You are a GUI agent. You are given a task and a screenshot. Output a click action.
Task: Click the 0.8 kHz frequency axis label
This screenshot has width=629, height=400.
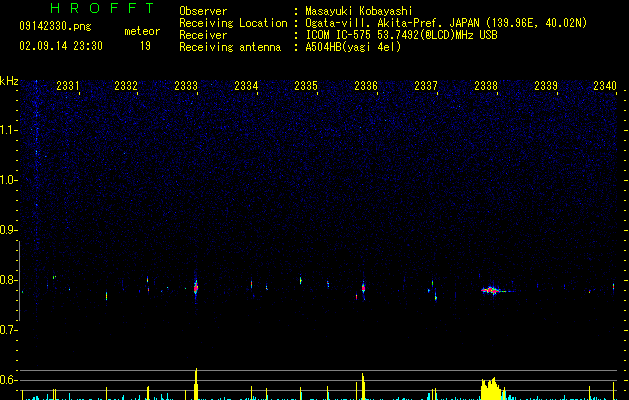click(x=8, y=280)
